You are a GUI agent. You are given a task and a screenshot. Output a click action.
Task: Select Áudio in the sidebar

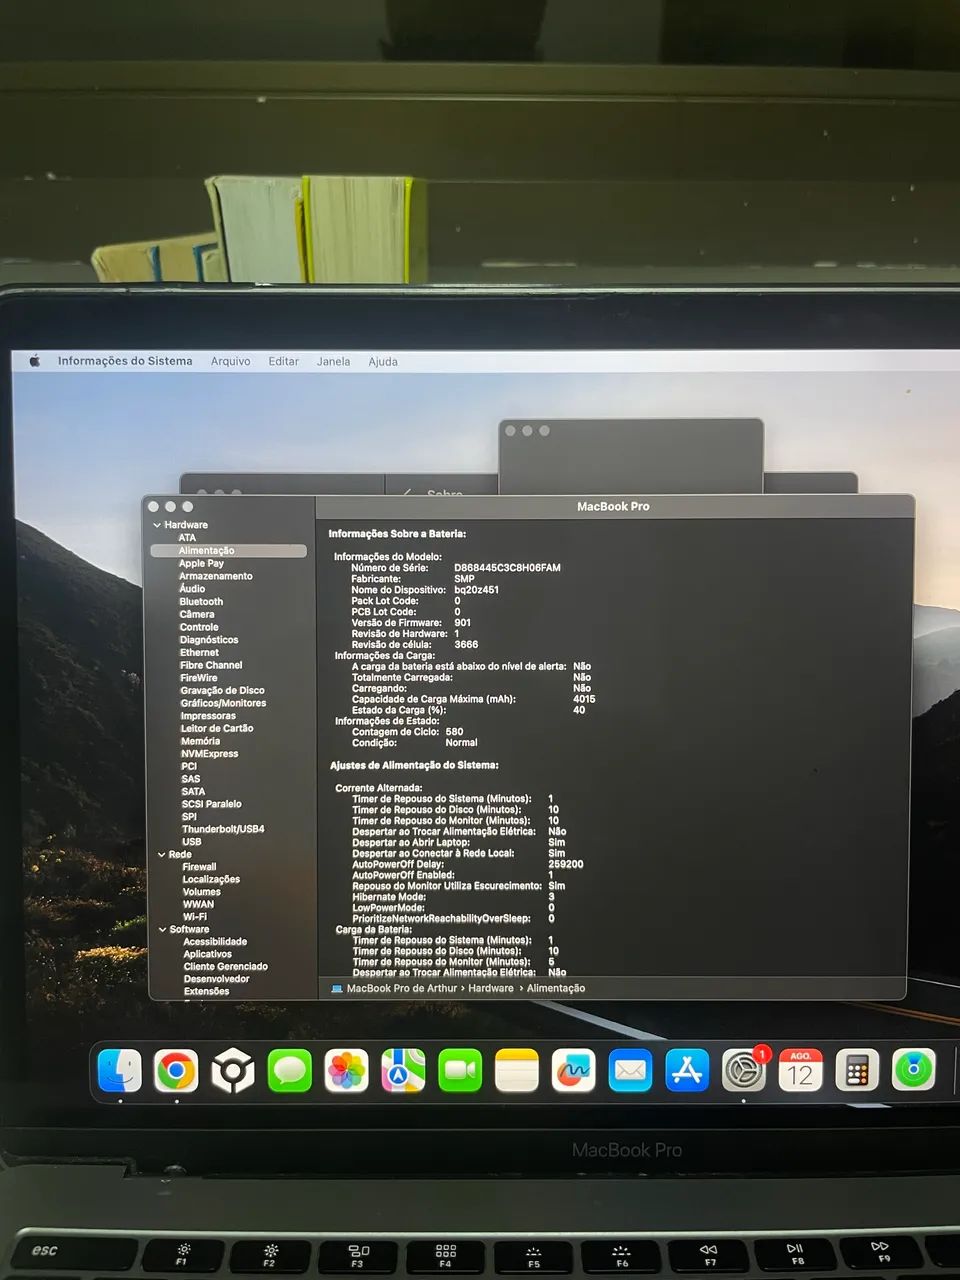[192, 589]
